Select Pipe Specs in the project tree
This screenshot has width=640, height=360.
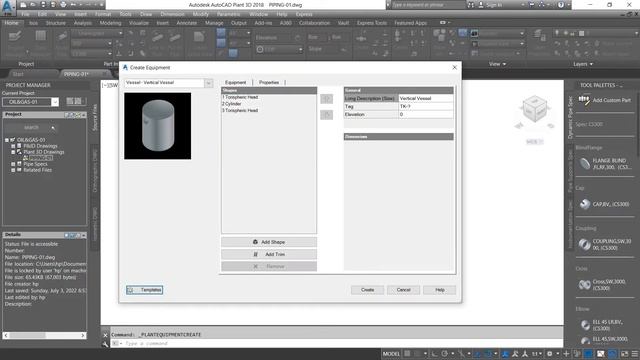pos(36,164)
